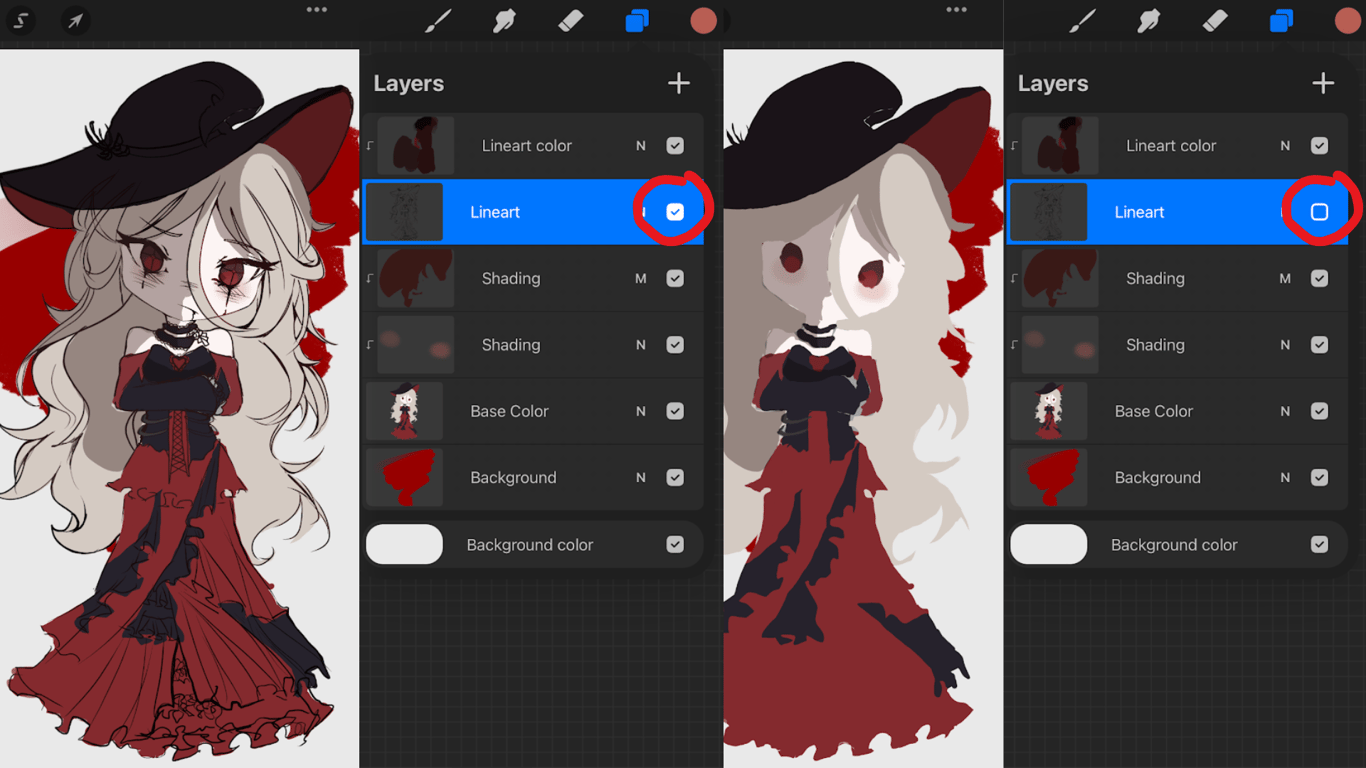The height and width of the screenshot is (768, 1366).
Task: Select the Base Color layer in left panel
Action: (x=532, y=411)
